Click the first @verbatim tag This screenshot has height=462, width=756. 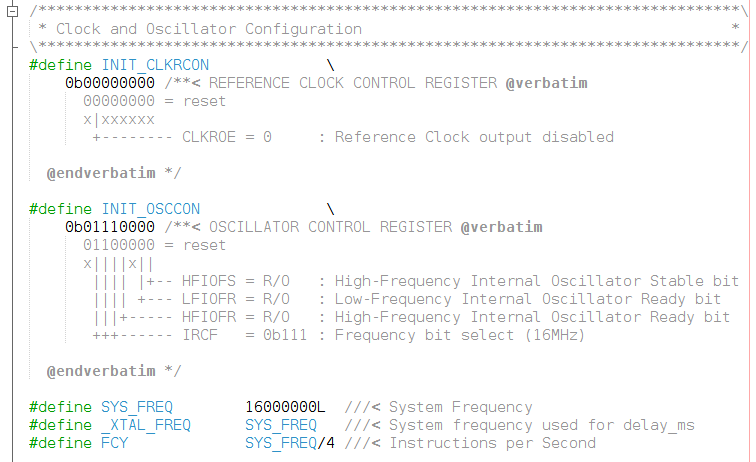(x=546, y=83)
